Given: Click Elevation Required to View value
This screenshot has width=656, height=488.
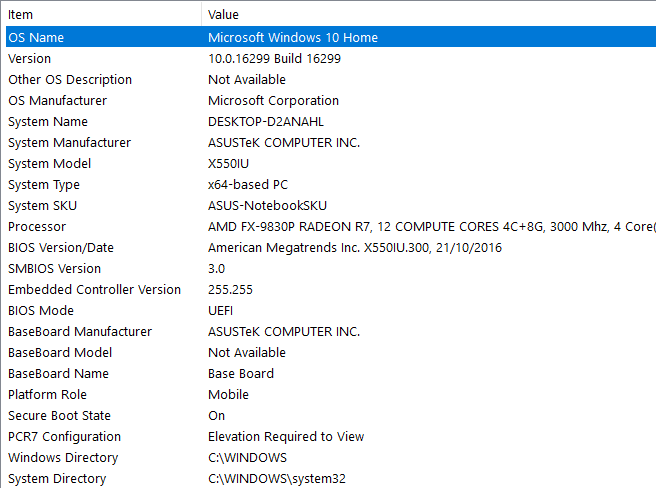Looking at the screenshot, I should (x=286, y=437).
